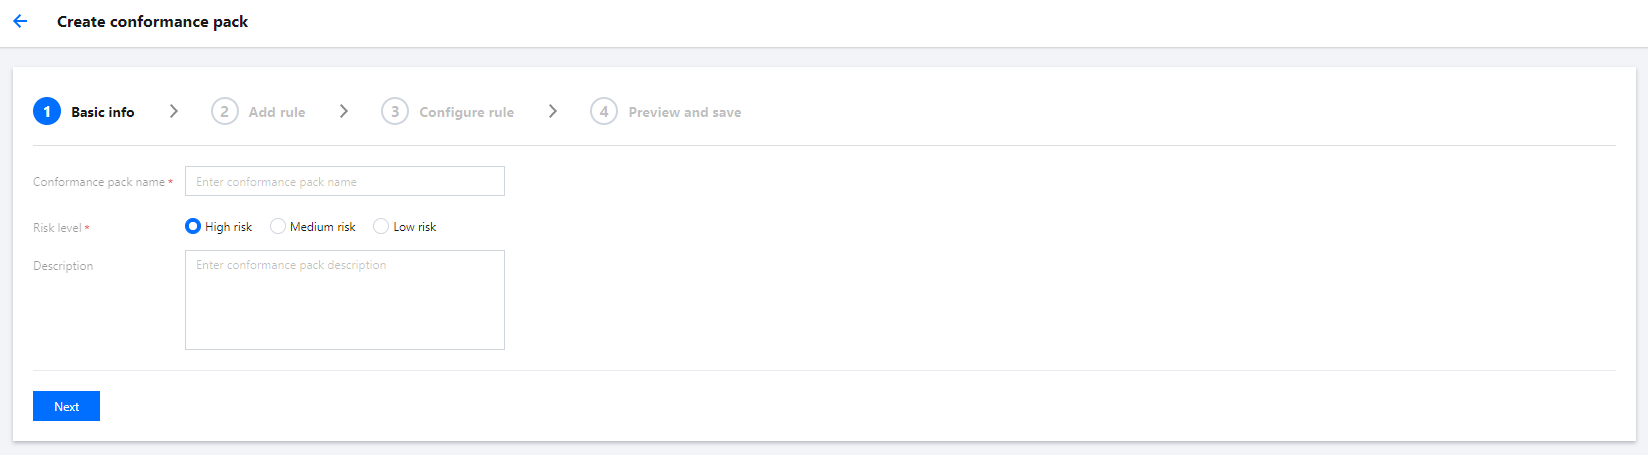This screenshot has height=455, width=1648.
Task: Click the Next button
Action: tap(66, 406)
